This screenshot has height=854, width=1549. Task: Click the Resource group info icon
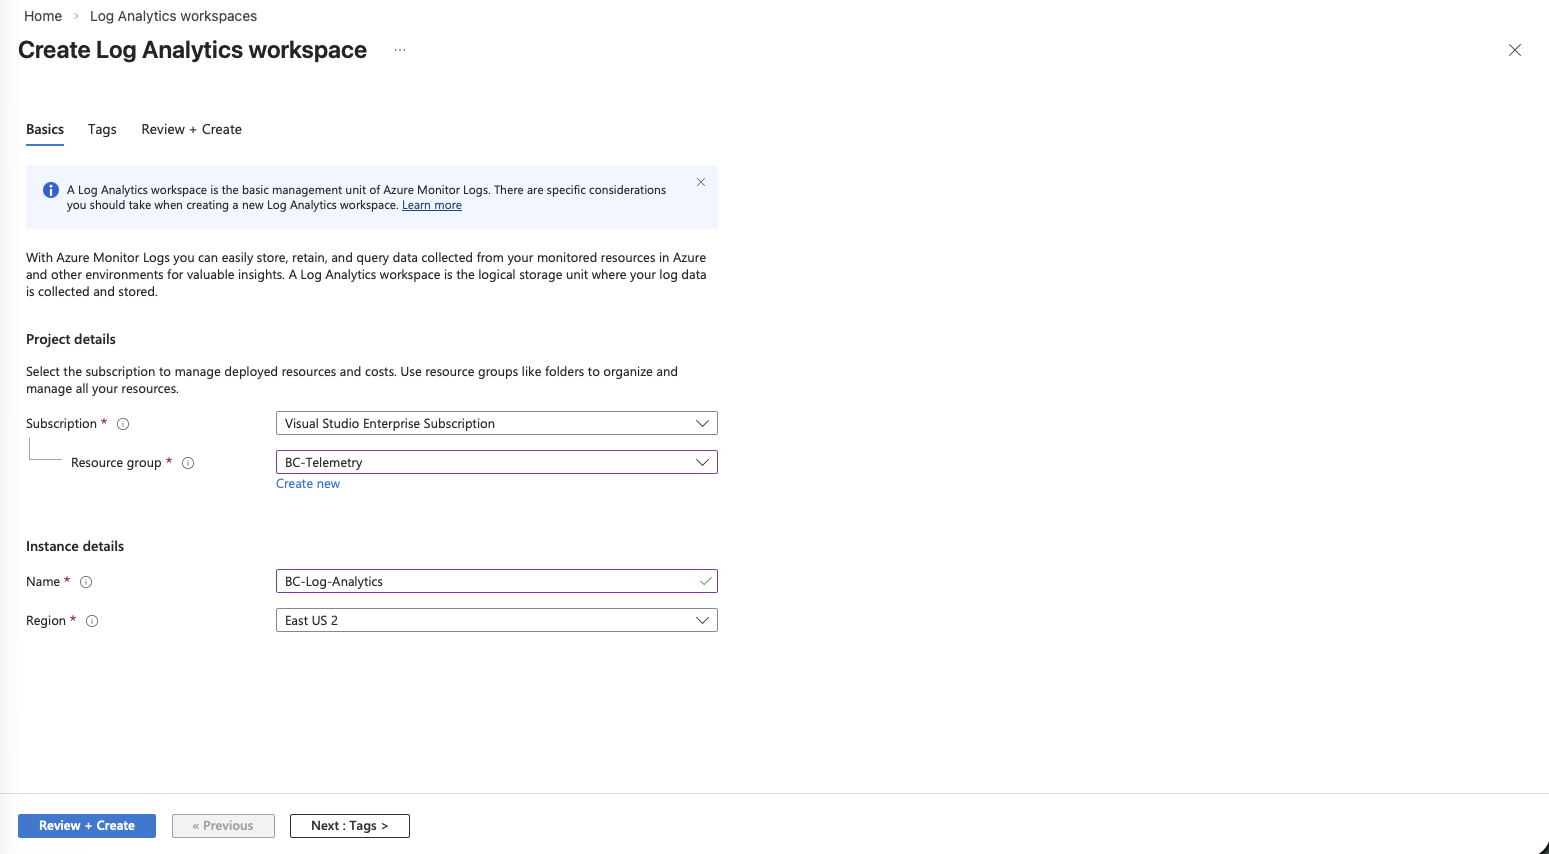click(x=188, y=463)
